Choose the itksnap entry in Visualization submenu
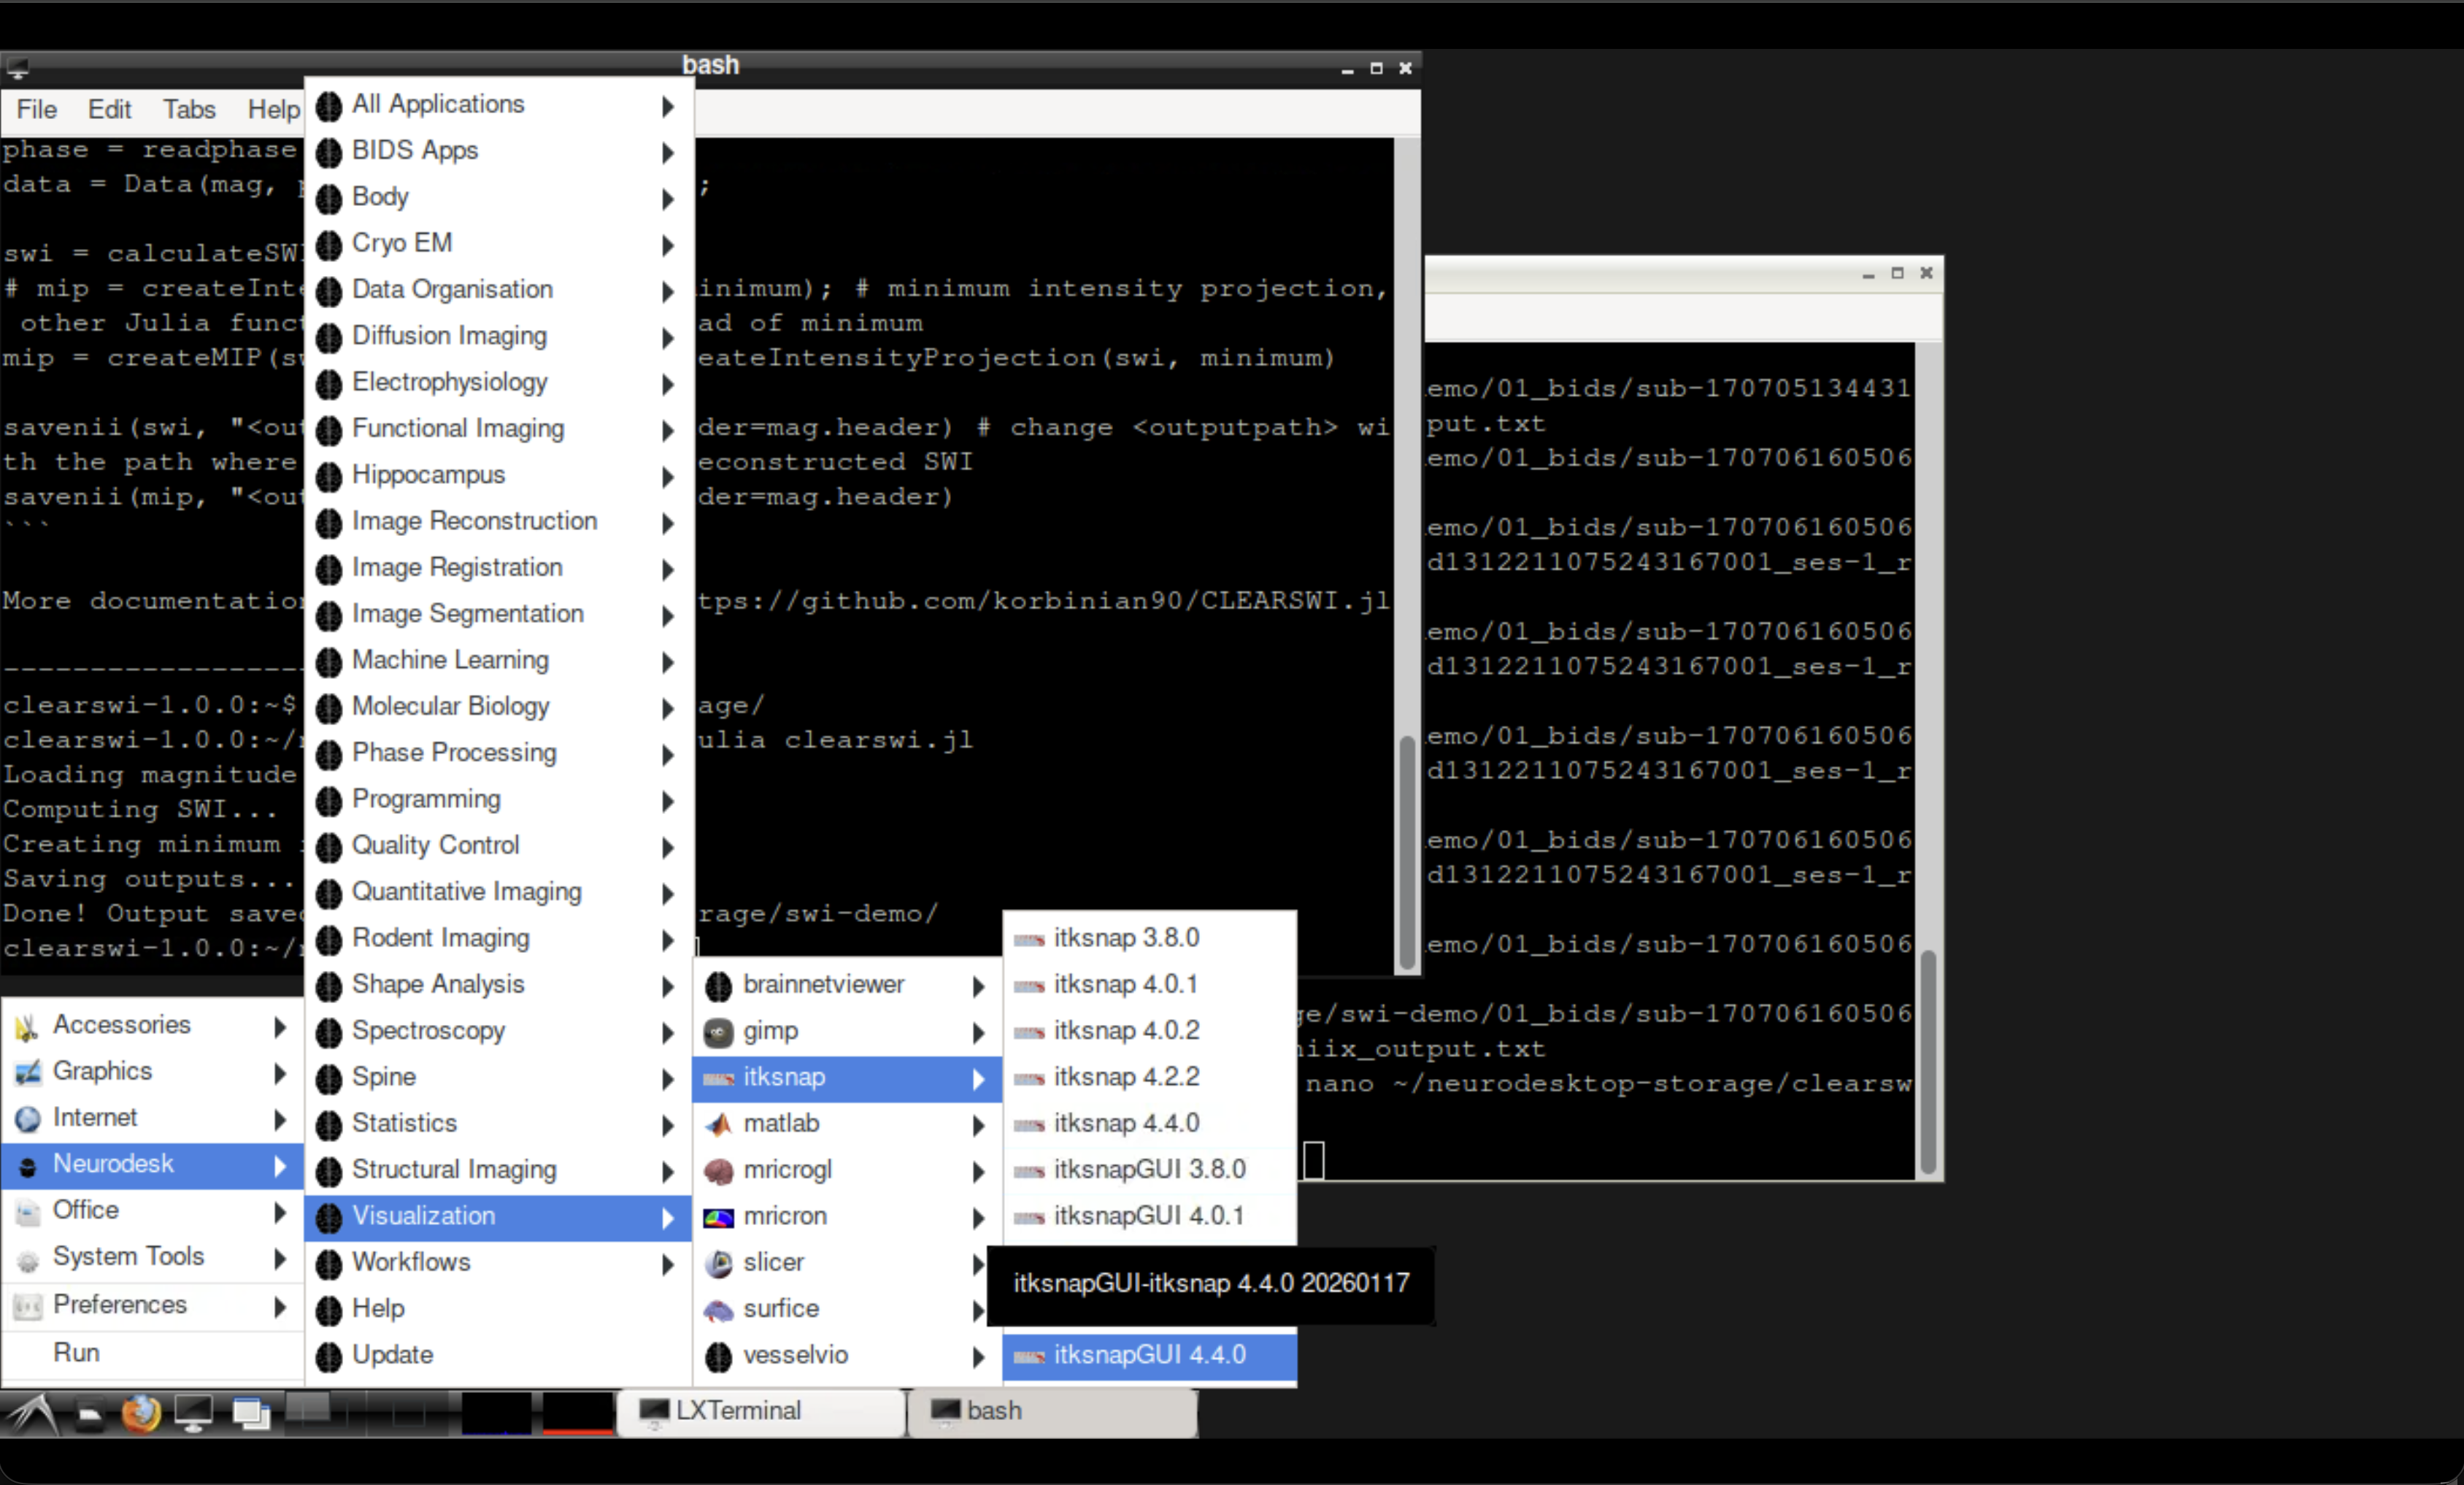Screen dimensions: 2464x1485 847,1078
